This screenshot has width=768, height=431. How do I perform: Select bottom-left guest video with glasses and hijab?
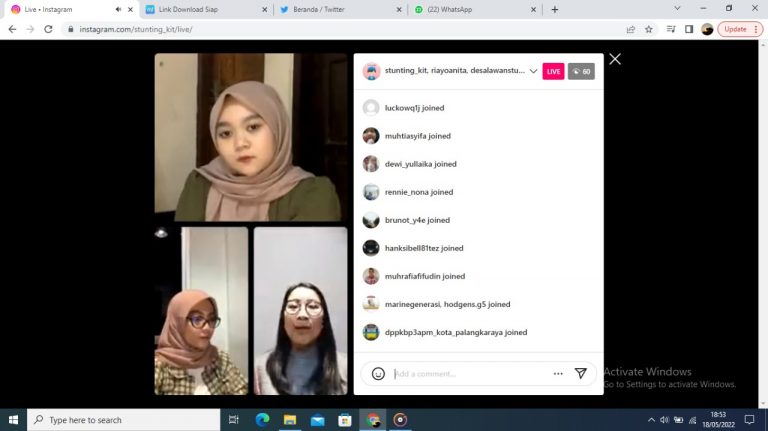[x=201, y=311]
